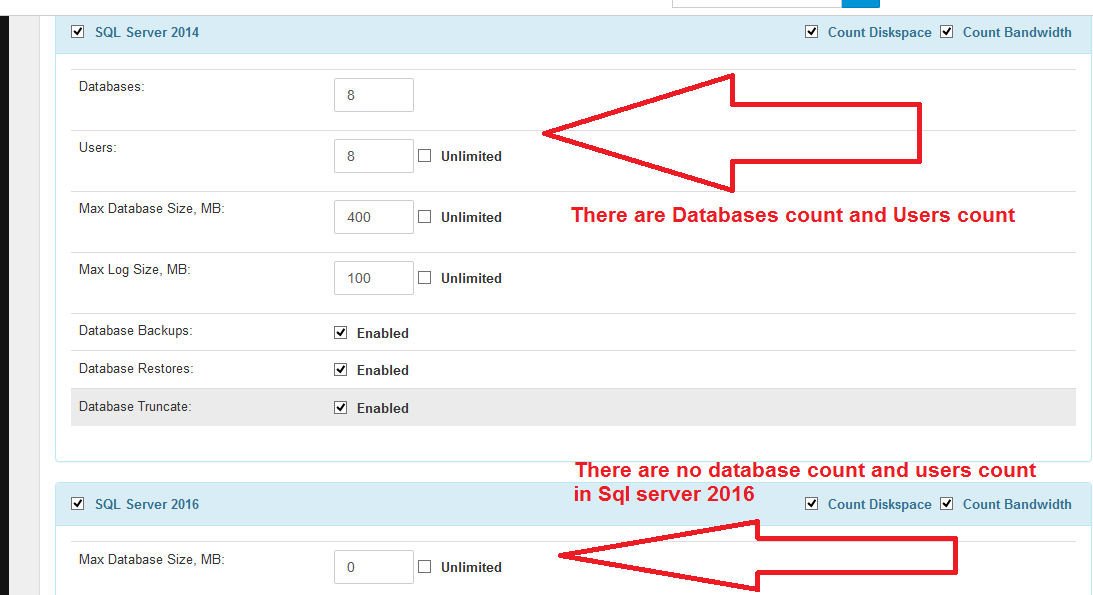Click the Max Log Size field
The width and height of the screenshot is (1093, 595).
374,278
